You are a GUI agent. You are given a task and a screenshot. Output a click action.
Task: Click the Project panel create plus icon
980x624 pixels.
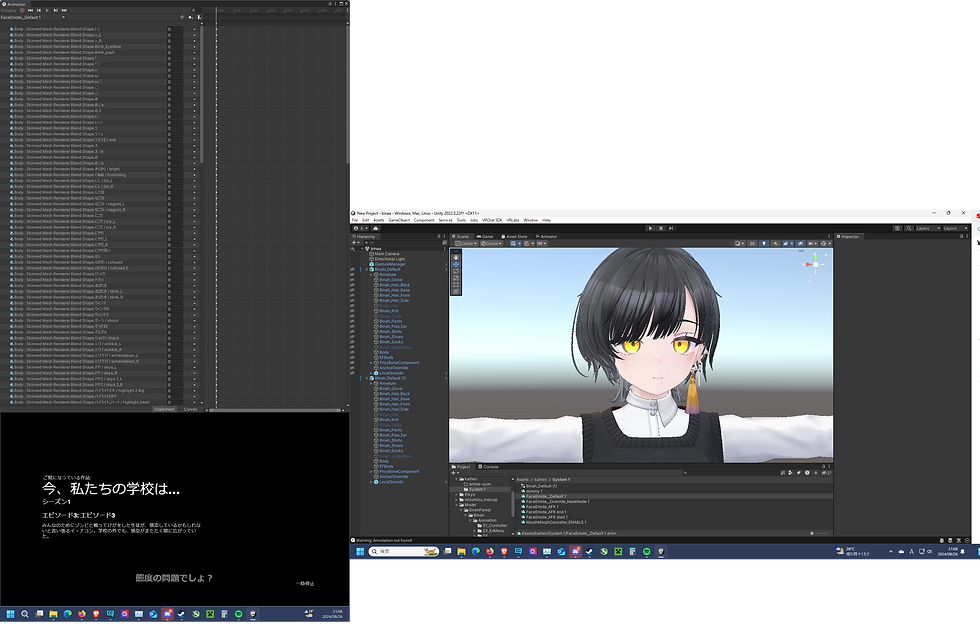tap(453, 473)
